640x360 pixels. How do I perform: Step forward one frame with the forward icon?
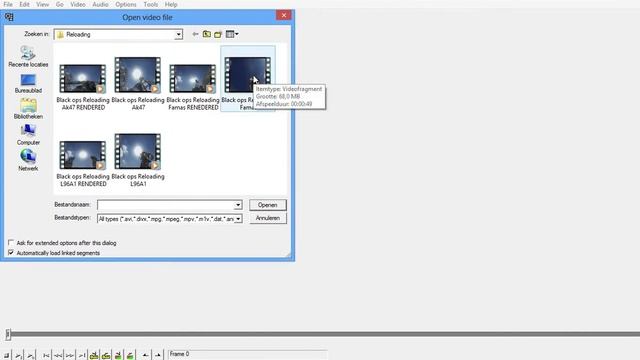(70, 356)
